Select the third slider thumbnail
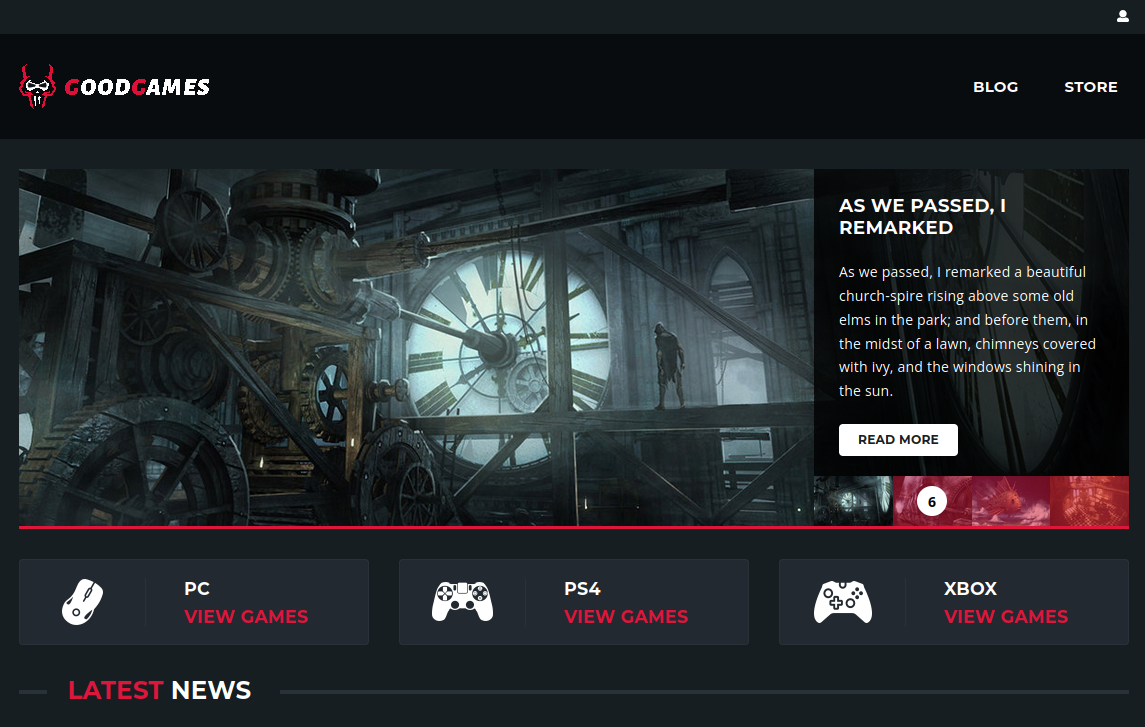1145x727 pixels. (x=1010, y=501)
